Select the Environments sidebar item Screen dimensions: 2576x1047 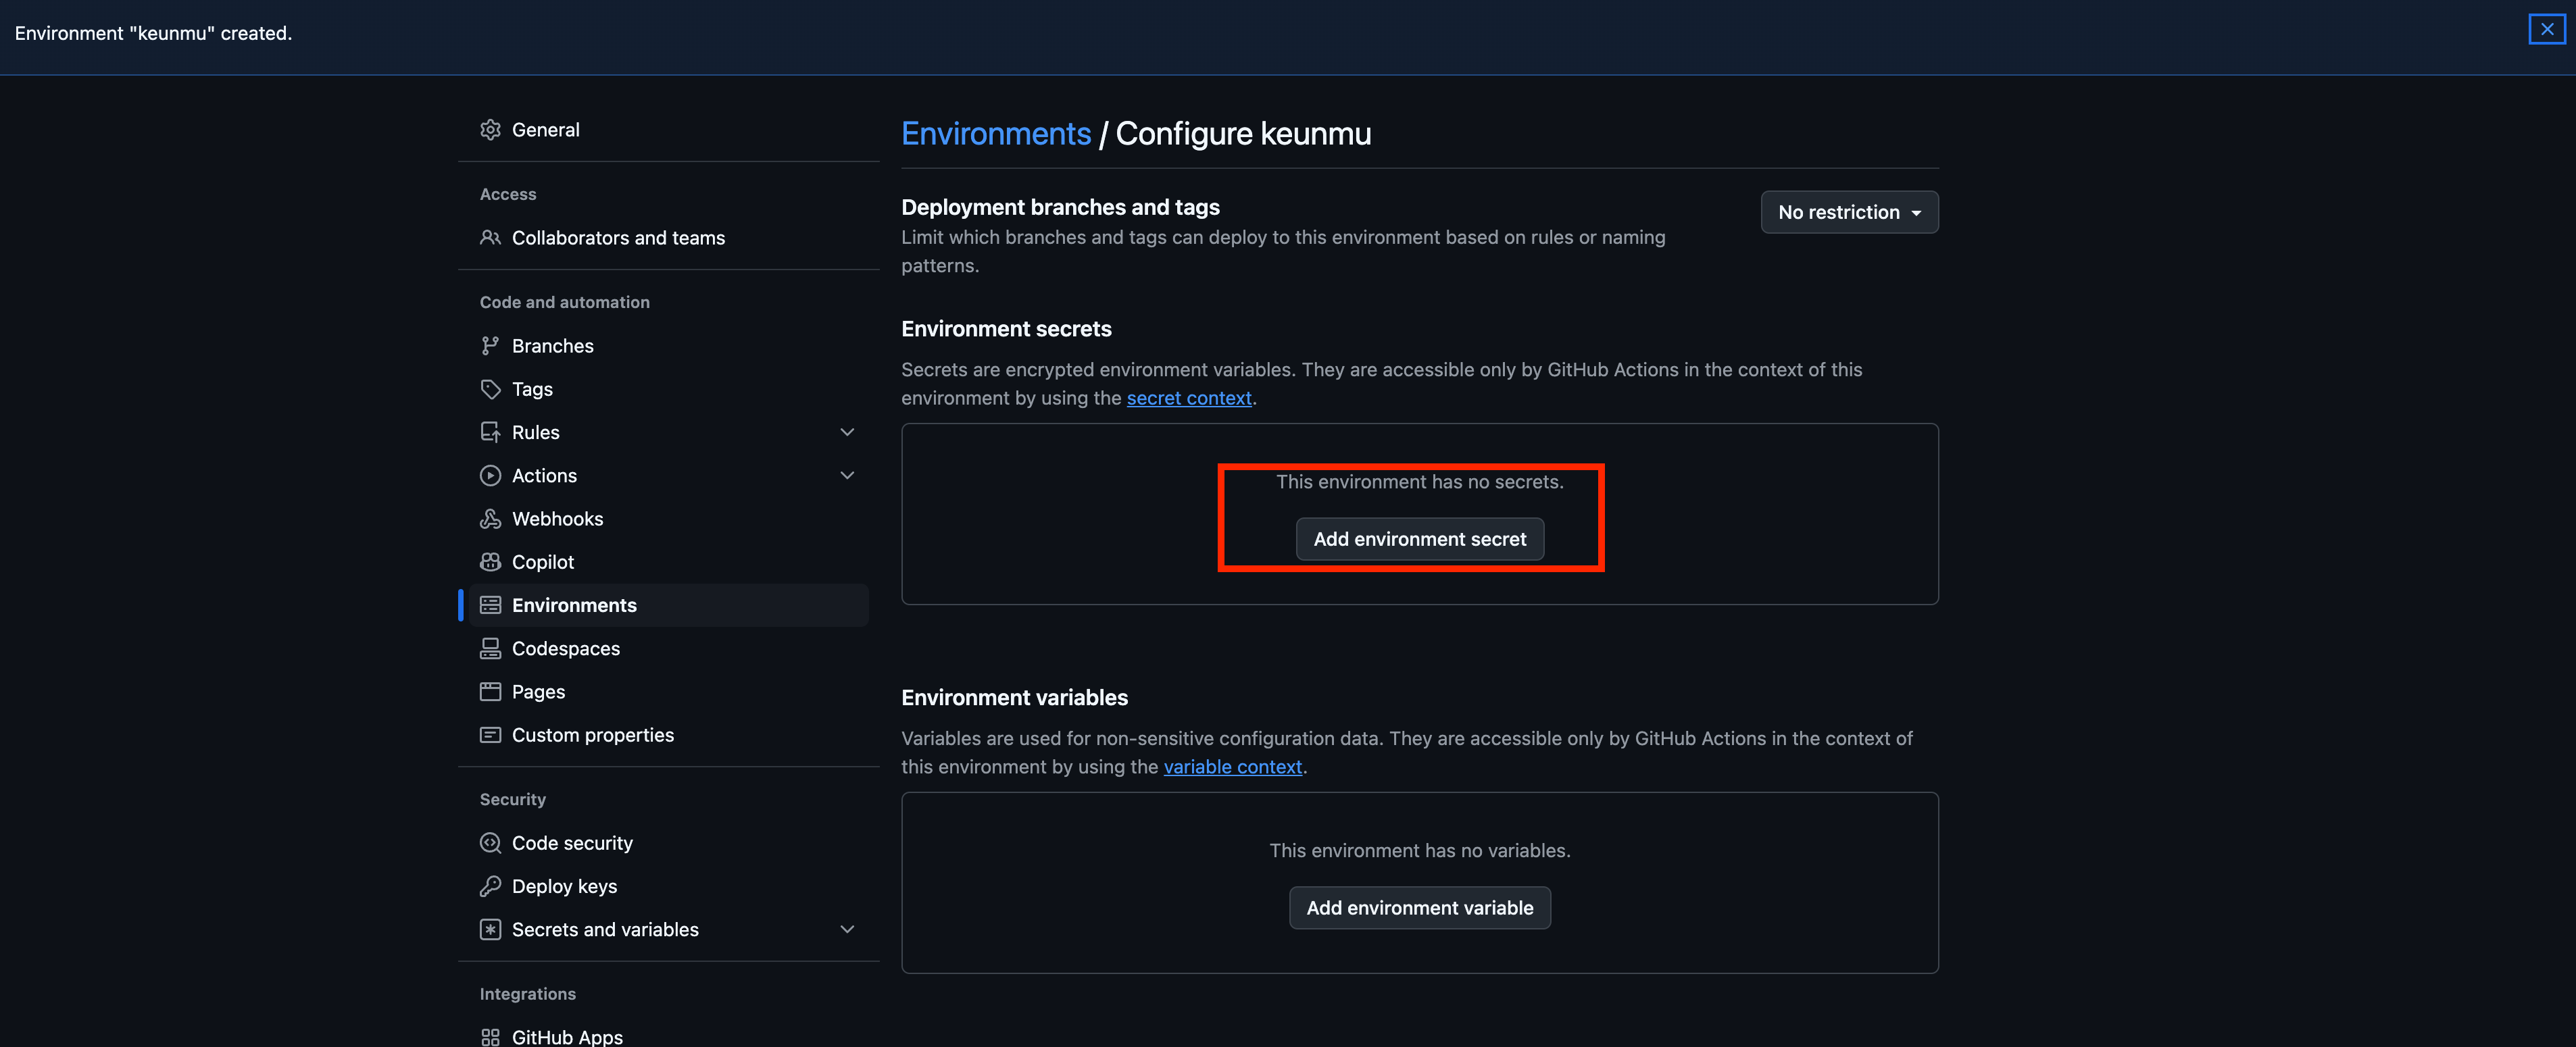point(668,605)
